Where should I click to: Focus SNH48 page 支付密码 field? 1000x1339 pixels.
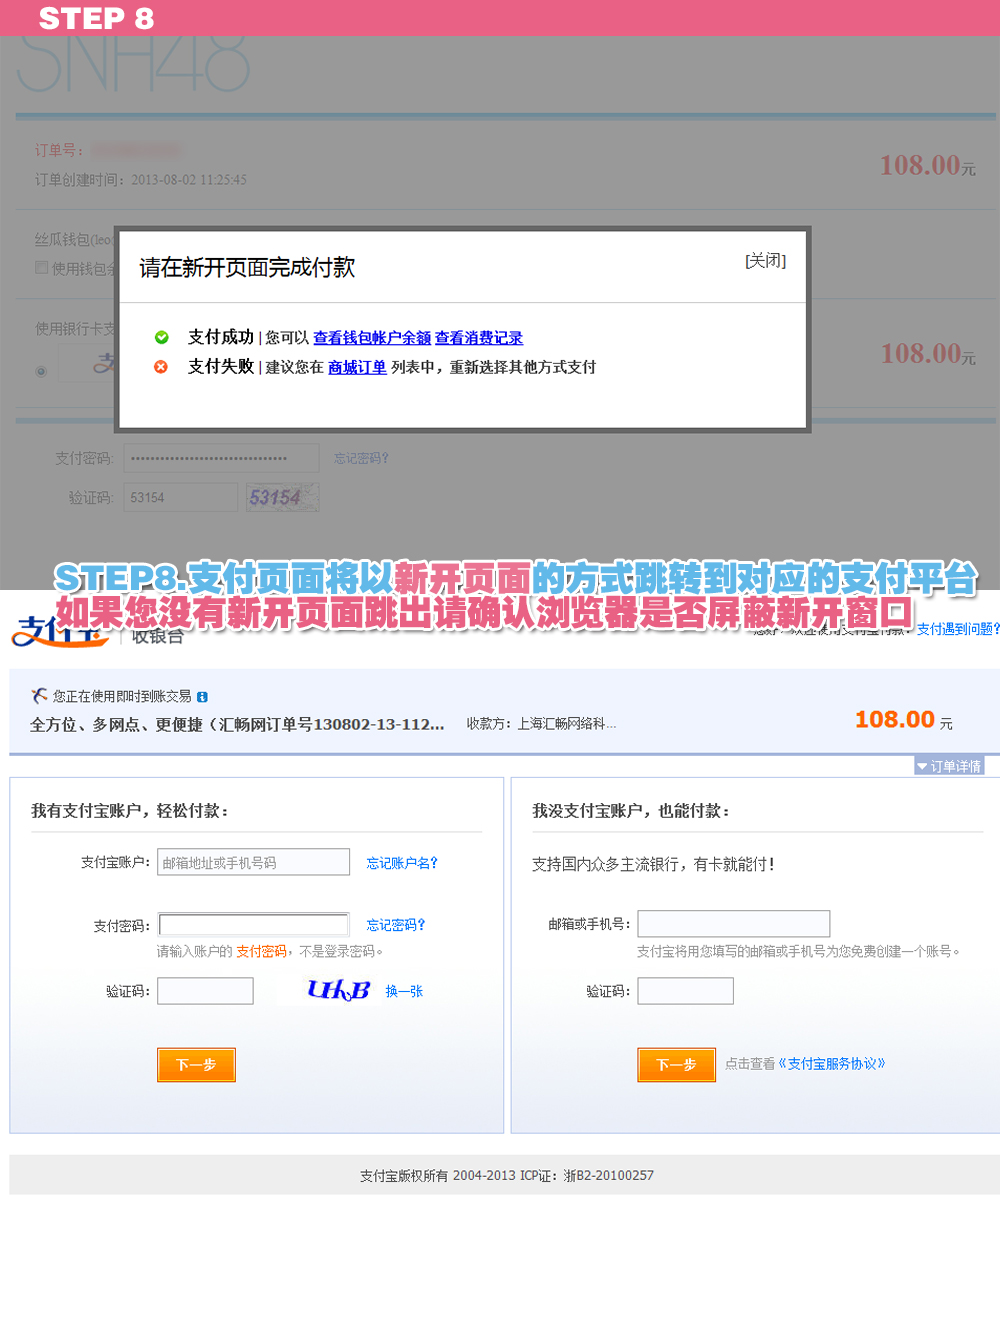[x=221, y=458]
